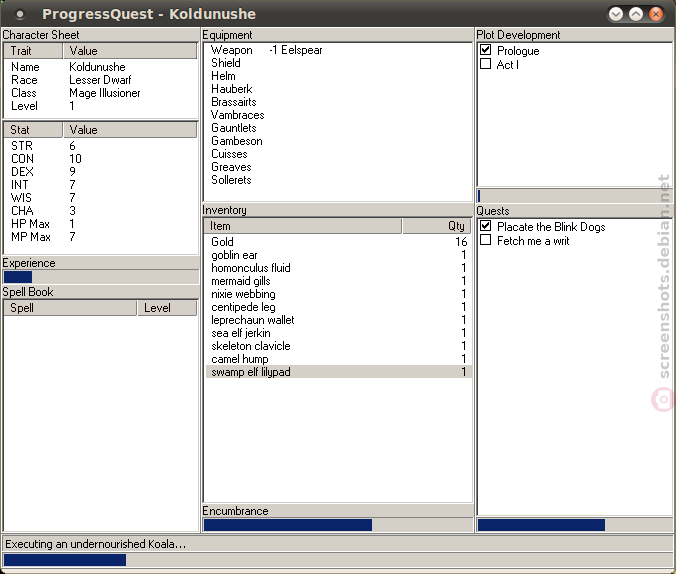This screenshot has width=676, height=574.
Task: Click the STR stat row
Action: [100, 146]
